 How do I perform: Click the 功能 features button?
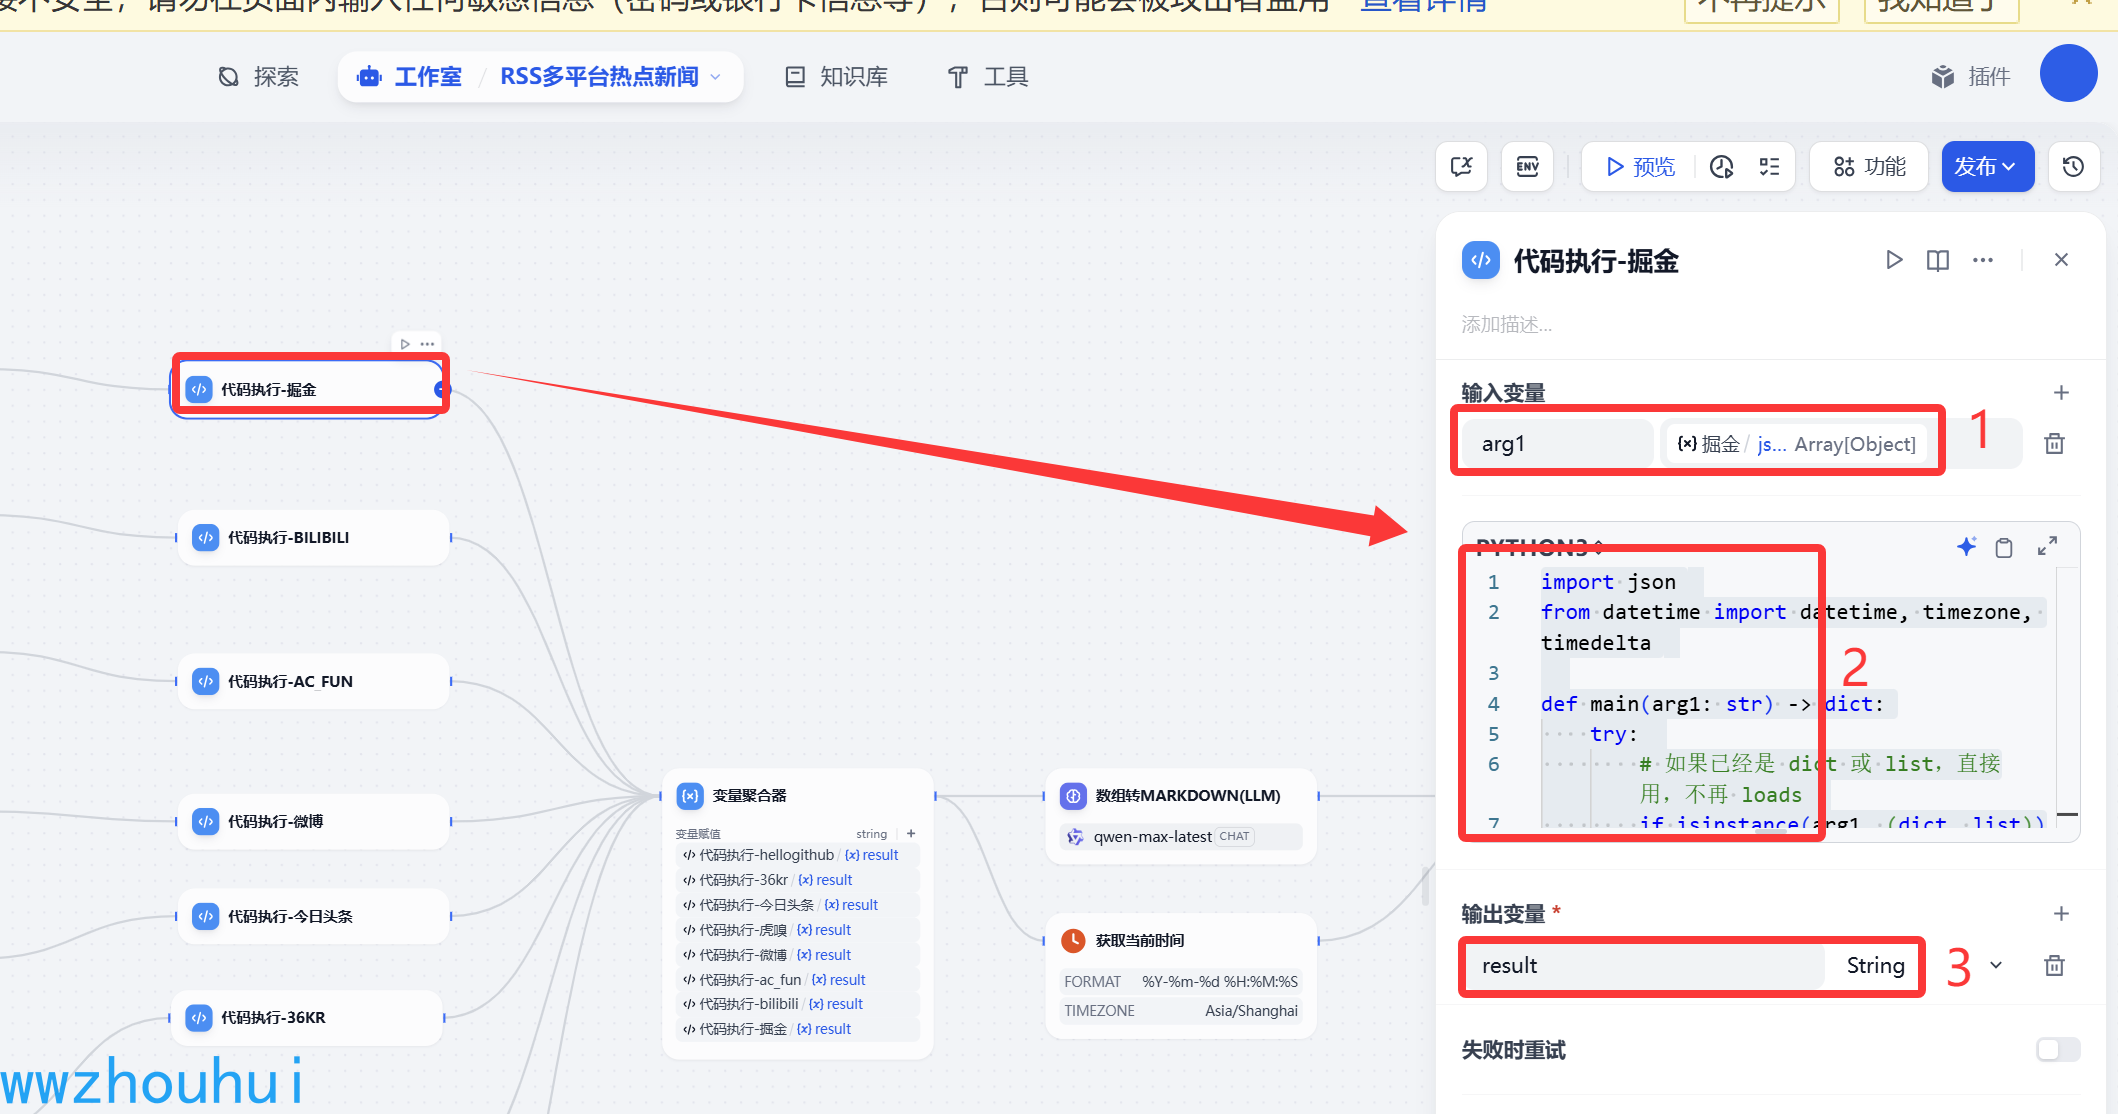[x=1869, y=166]
